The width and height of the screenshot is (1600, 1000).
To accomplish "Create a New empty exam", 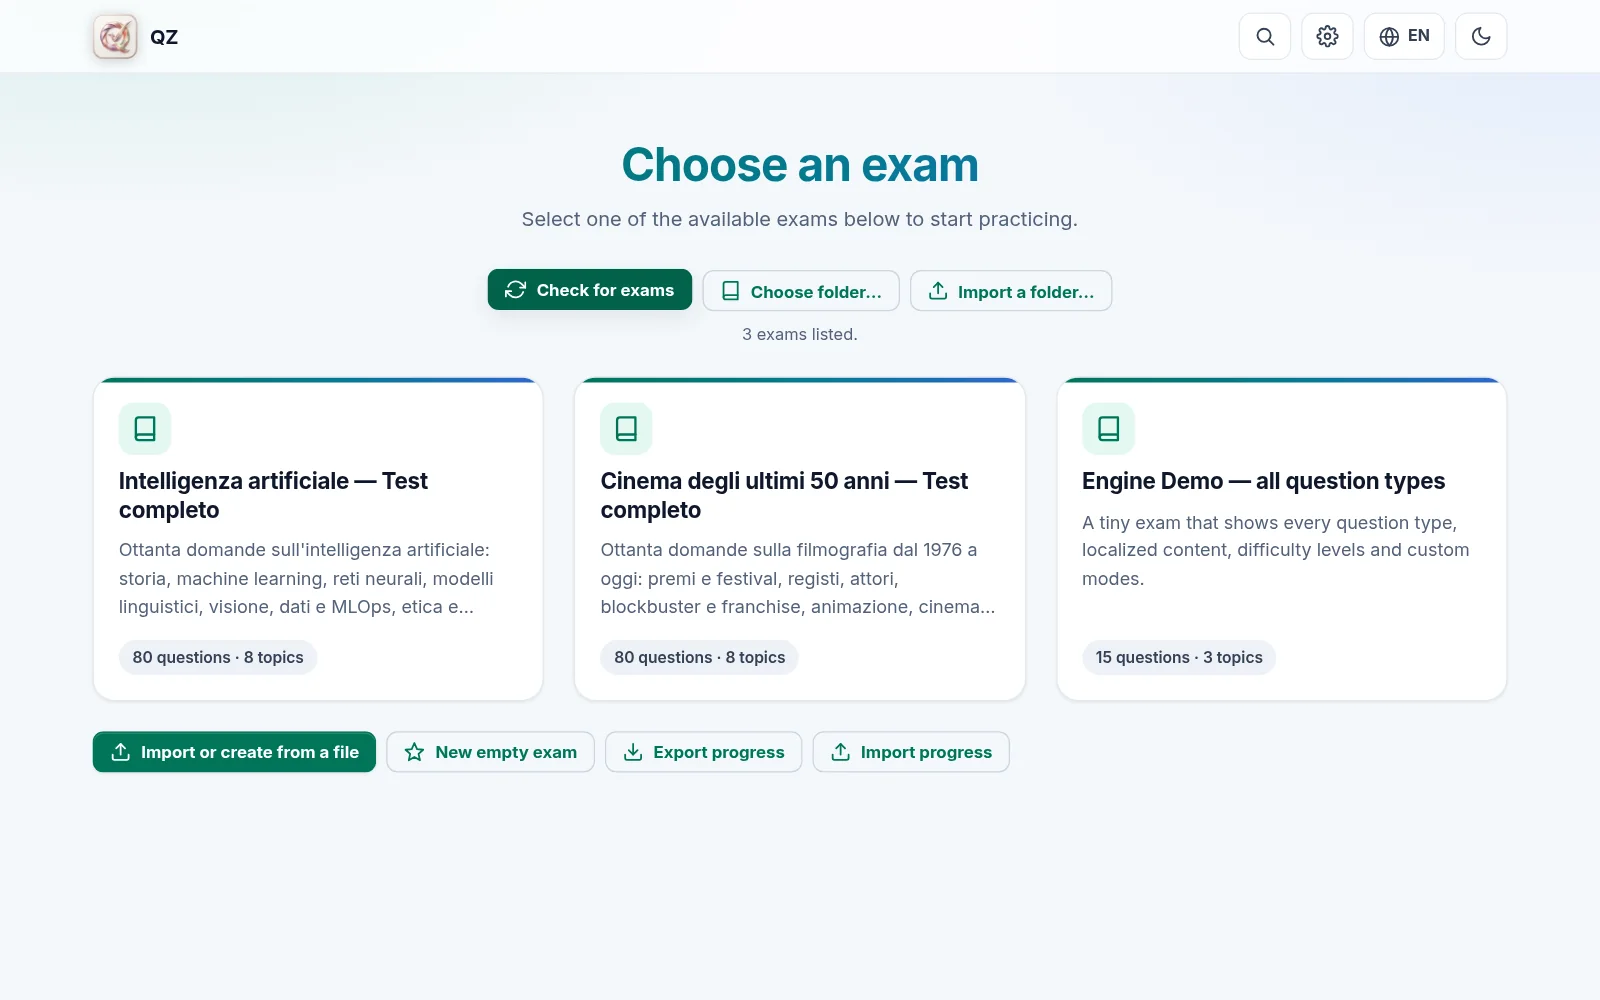I will coord(491,752).
